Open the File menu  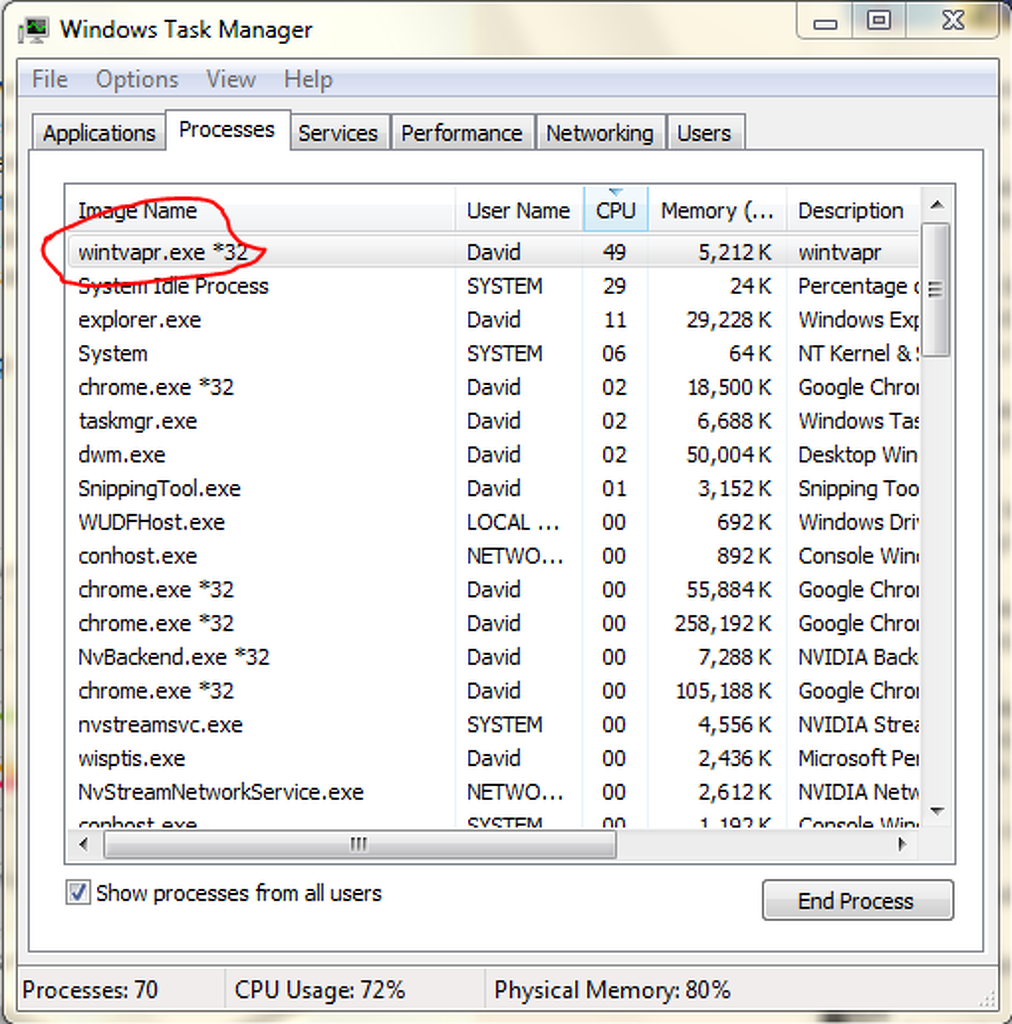click(50, 80)
